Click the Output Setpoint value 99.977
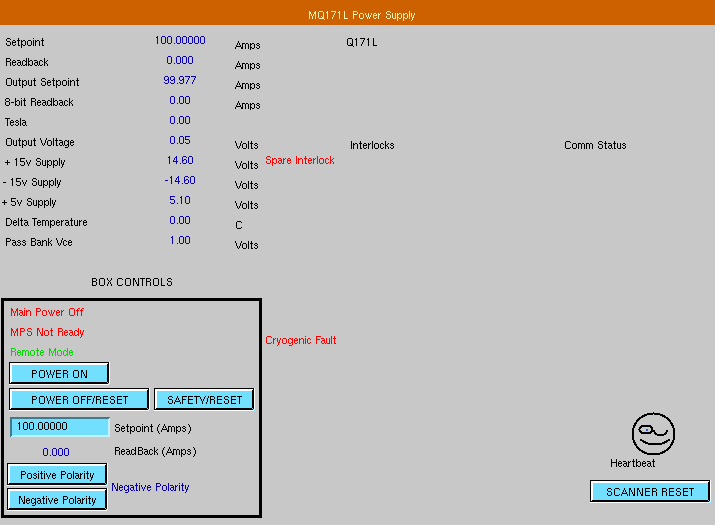The image size is (715, 525). 180,80
